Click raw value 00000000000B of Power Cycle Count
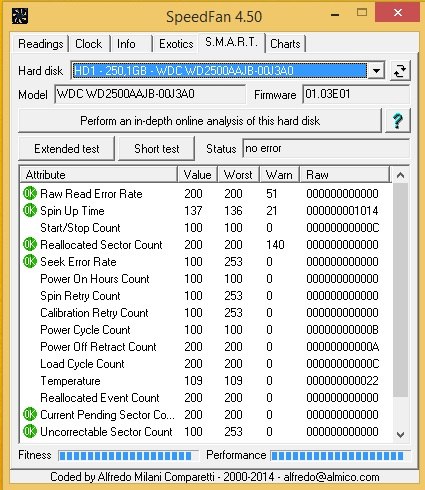This screenshot has height=490, width=425. 342,330
